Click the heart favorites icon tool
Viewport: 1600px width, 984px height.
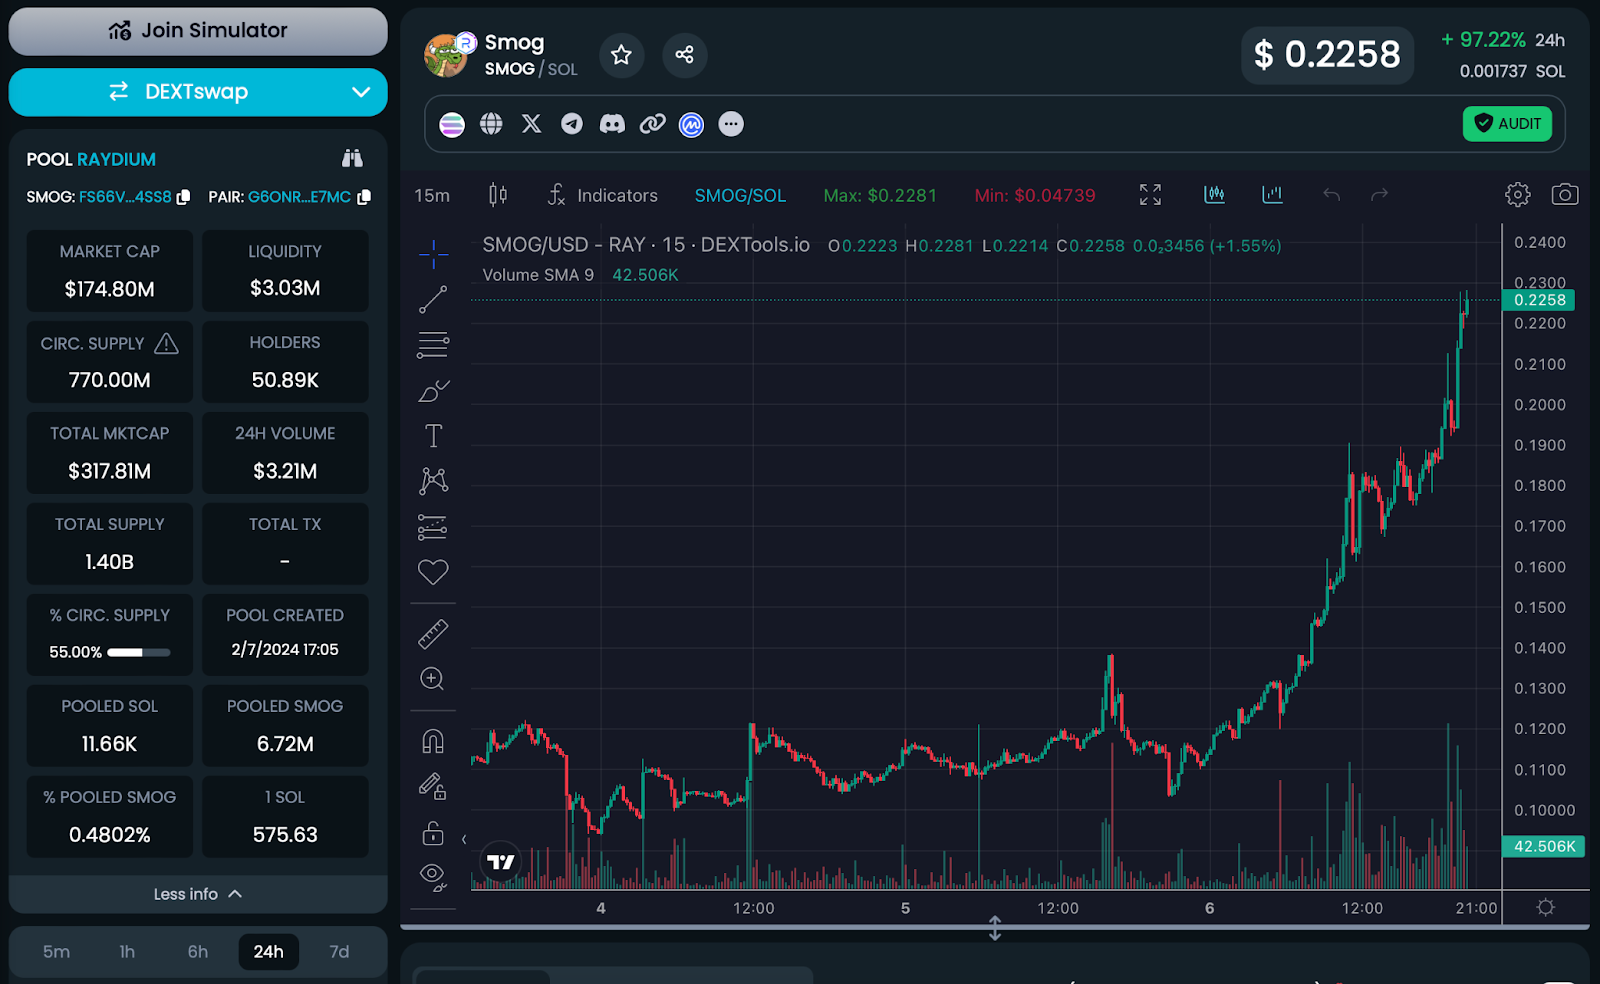pyautogui.click(x=433, y=572)
